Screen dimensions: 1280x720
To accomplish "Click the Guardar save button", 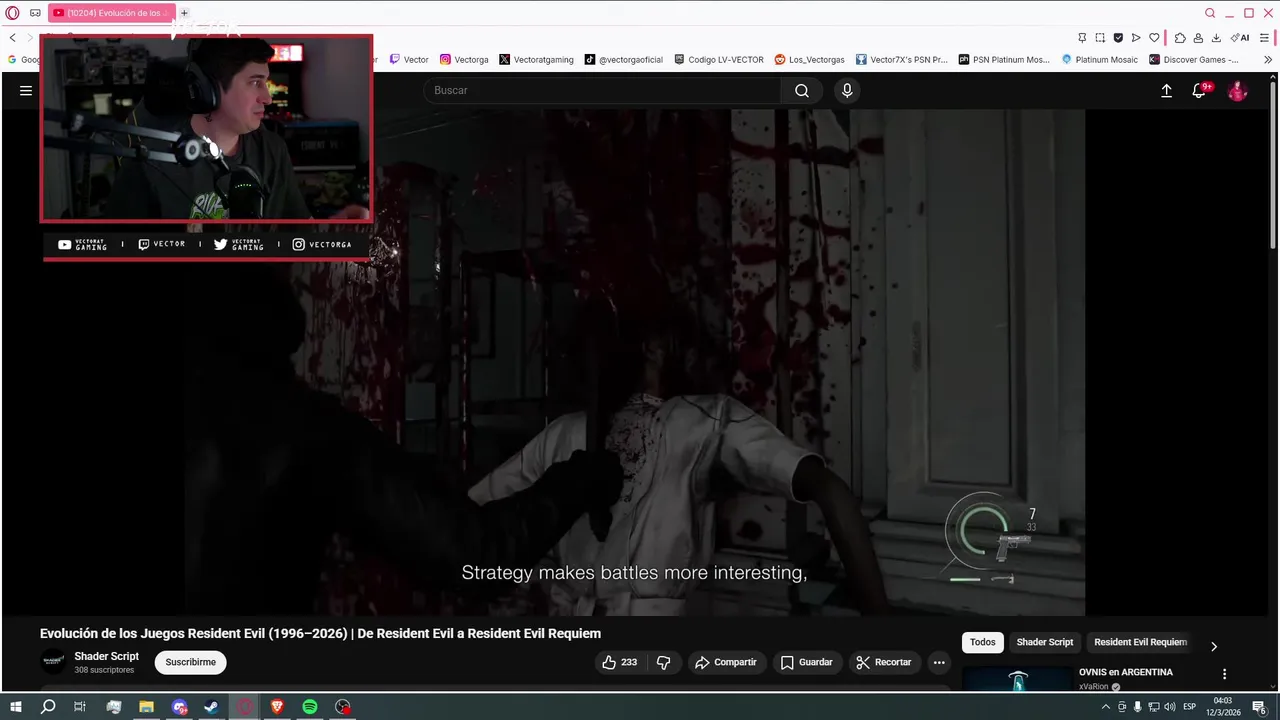I will click(806, 662).
